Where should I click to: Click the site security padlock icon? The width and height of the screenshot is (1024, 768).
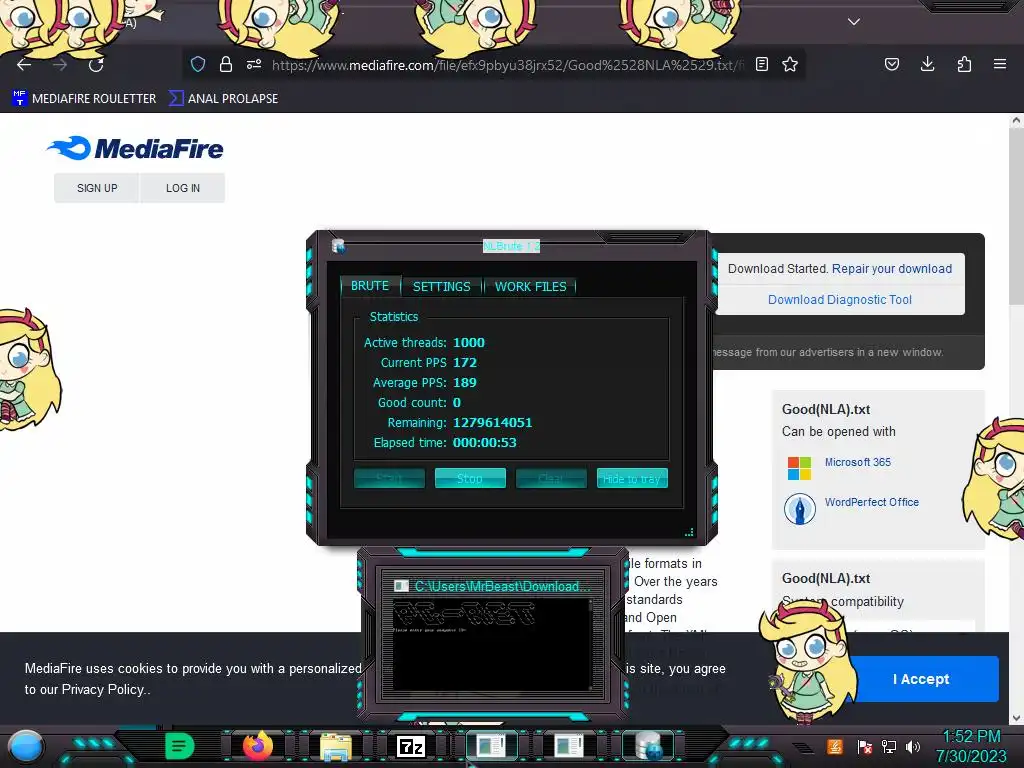click(x=226, y=64)
